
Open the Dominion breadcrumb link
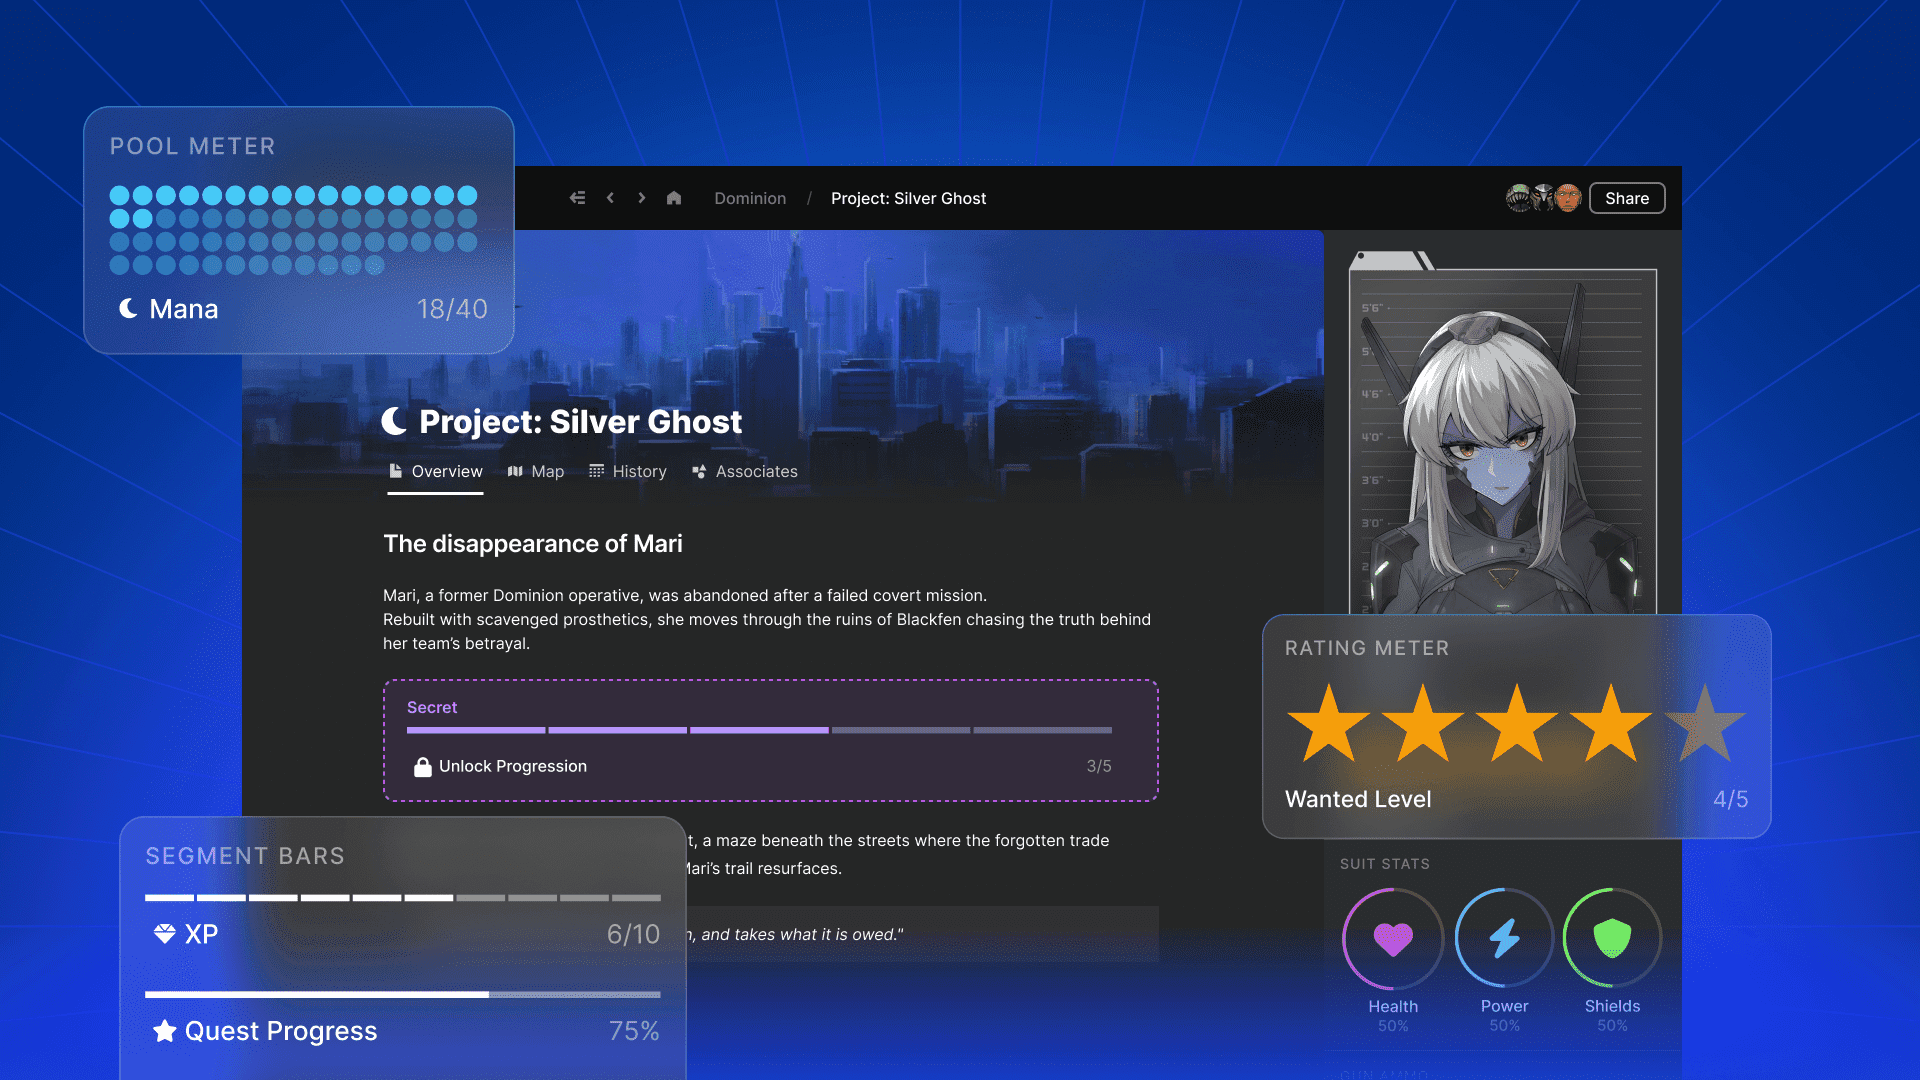coord(749,198)
